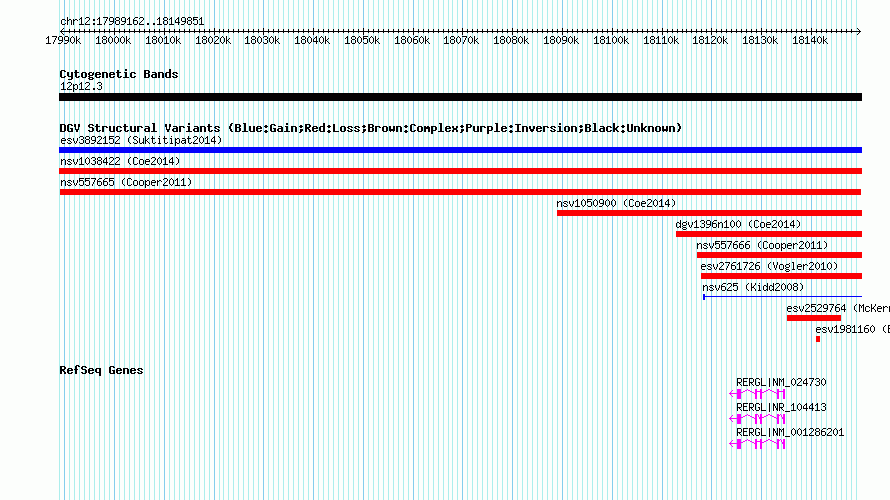Select the red nsv1038422 loss bar
The image size is (890, 500).
click(x=460, y=171)
